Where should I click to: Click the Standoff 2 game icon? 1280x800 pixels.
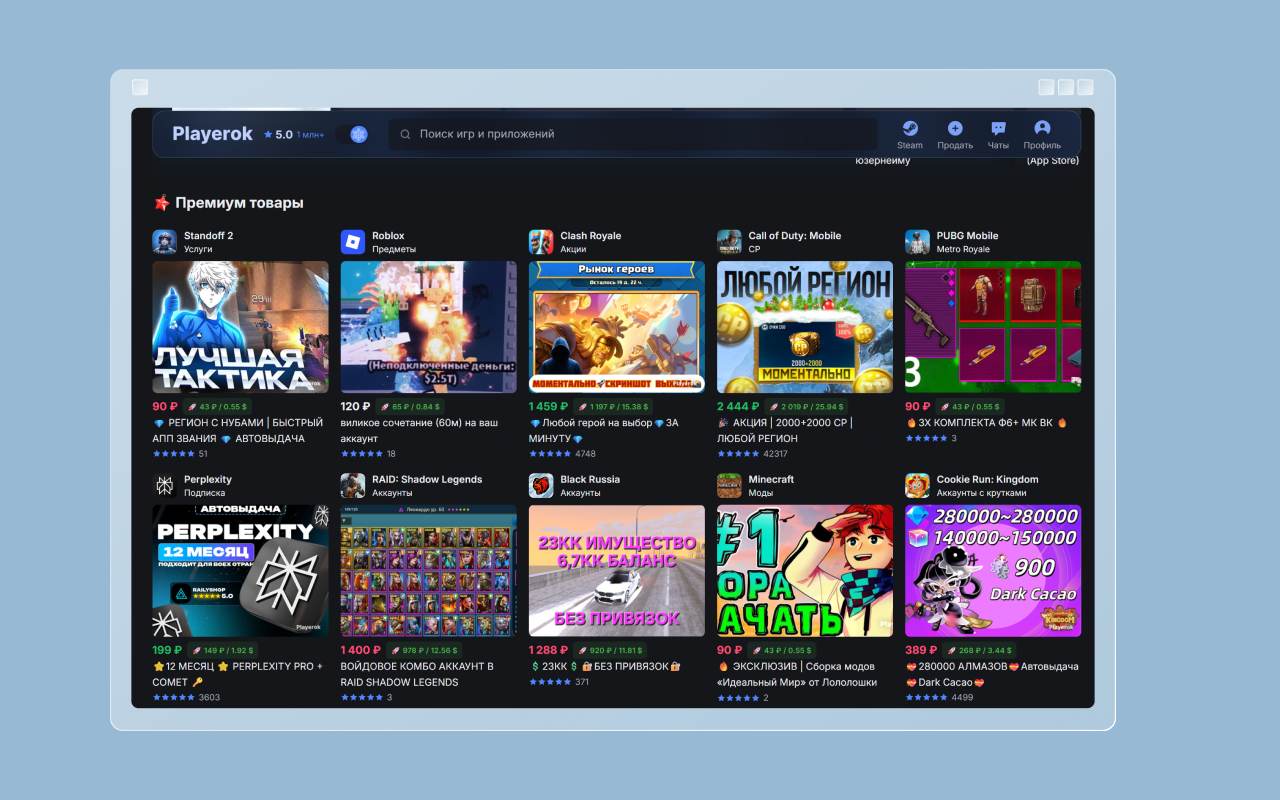click(x=164, y=242)
